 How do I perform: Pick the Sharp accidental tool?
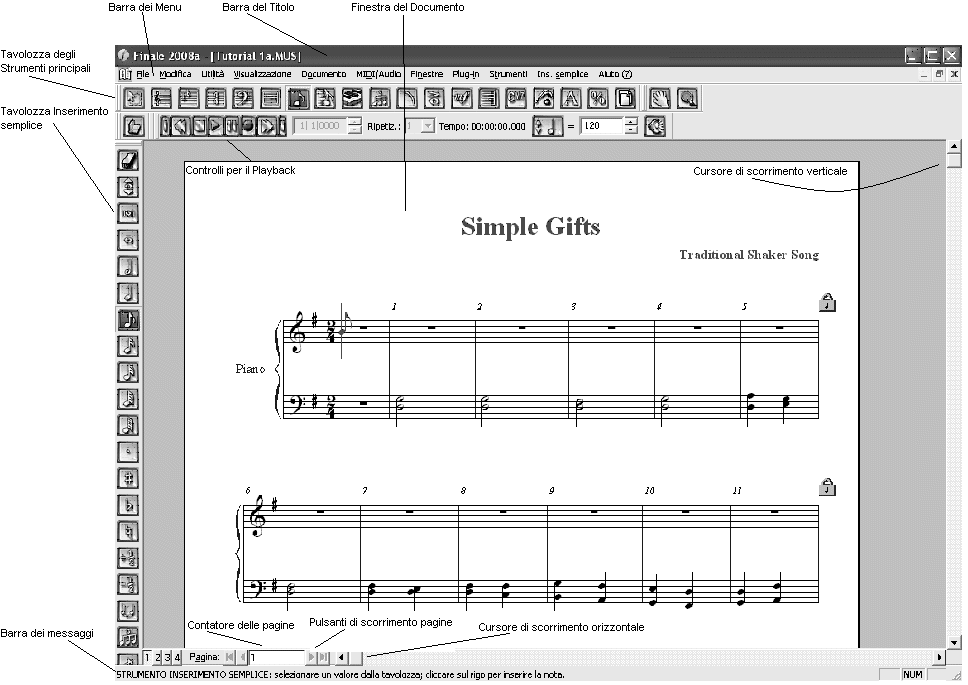click(128, 478)
